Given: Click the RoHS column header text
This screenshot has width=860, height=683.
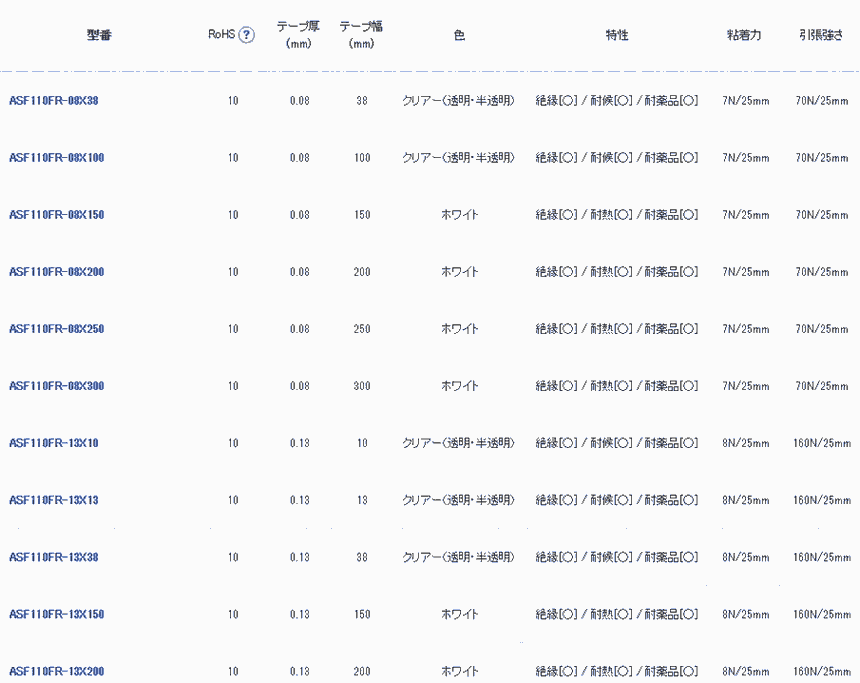Looking at the screenshot, I should 221,35.
